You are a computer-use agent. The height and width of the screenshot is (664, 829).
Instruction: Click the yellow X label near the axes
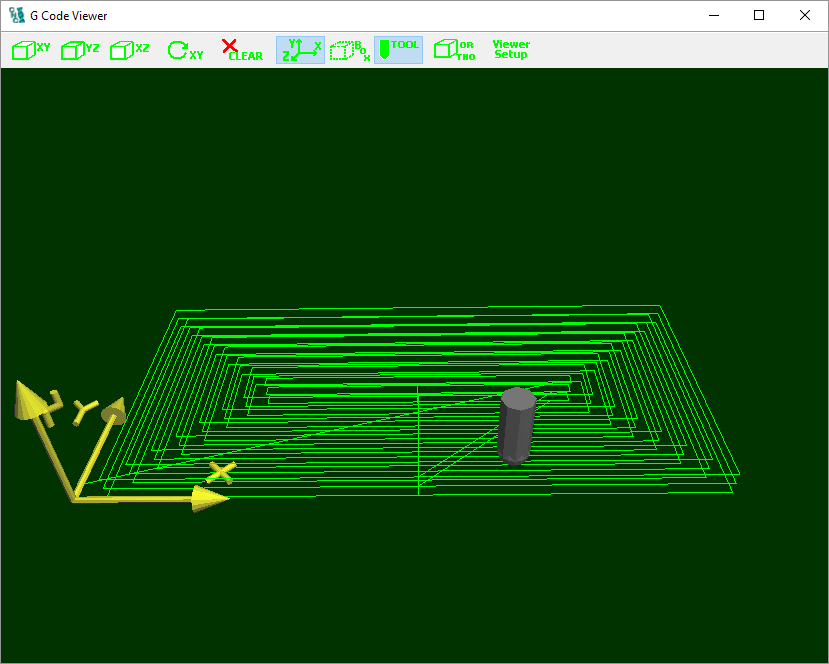click(x=221, y=472)
